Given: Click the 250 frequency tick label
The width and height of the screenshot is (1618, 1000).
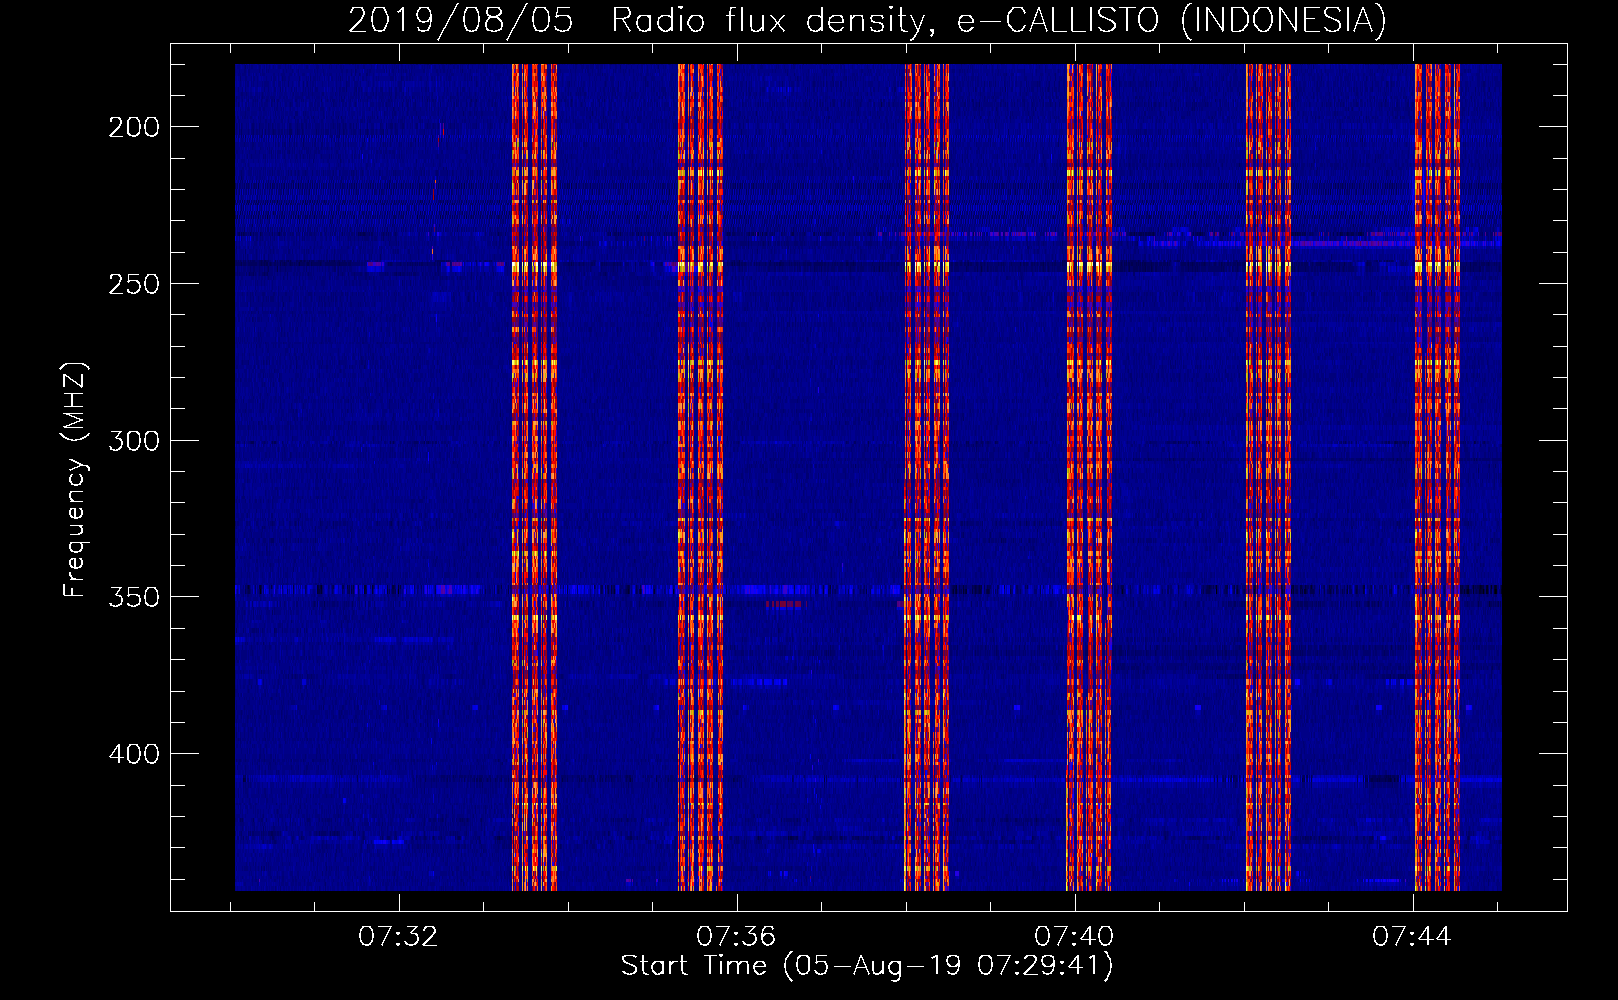Looking at the screenshot, I should [134, 284].
